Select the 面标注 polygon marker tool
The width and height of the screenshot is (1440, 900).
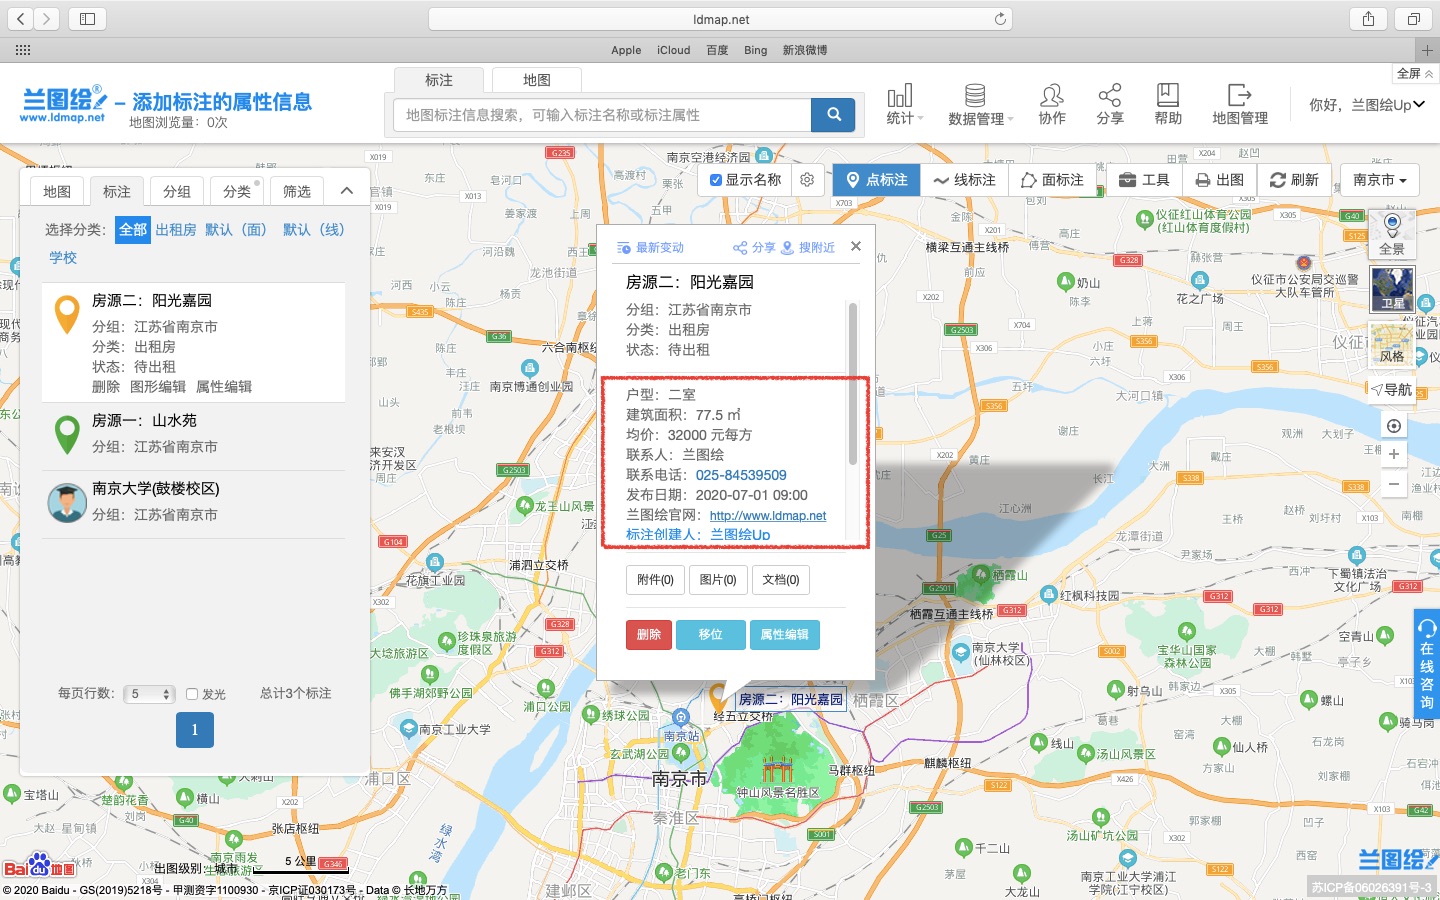coord(1052,180)
